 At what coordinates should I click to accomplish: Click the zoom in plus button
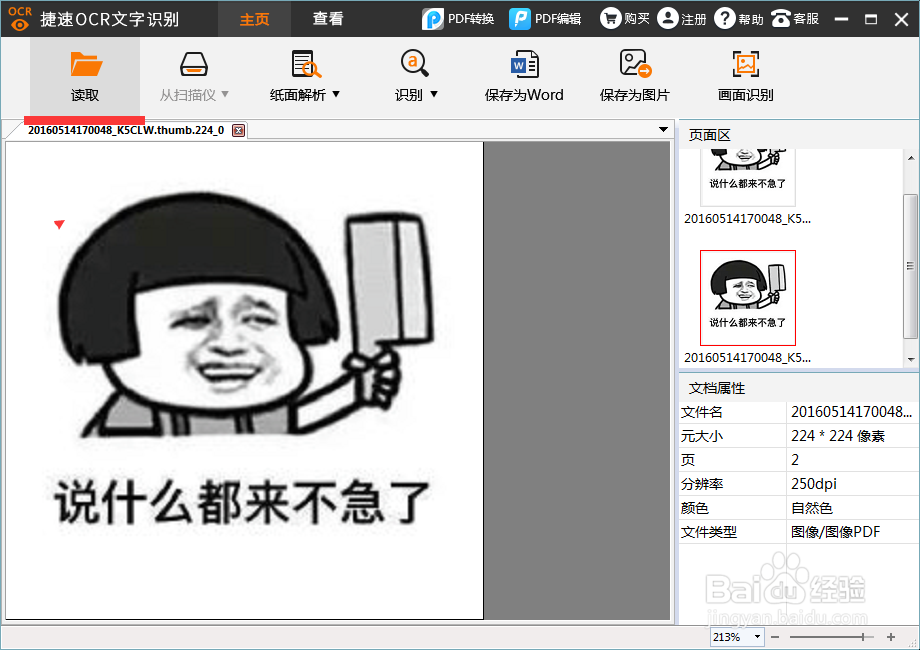[891, 637]
